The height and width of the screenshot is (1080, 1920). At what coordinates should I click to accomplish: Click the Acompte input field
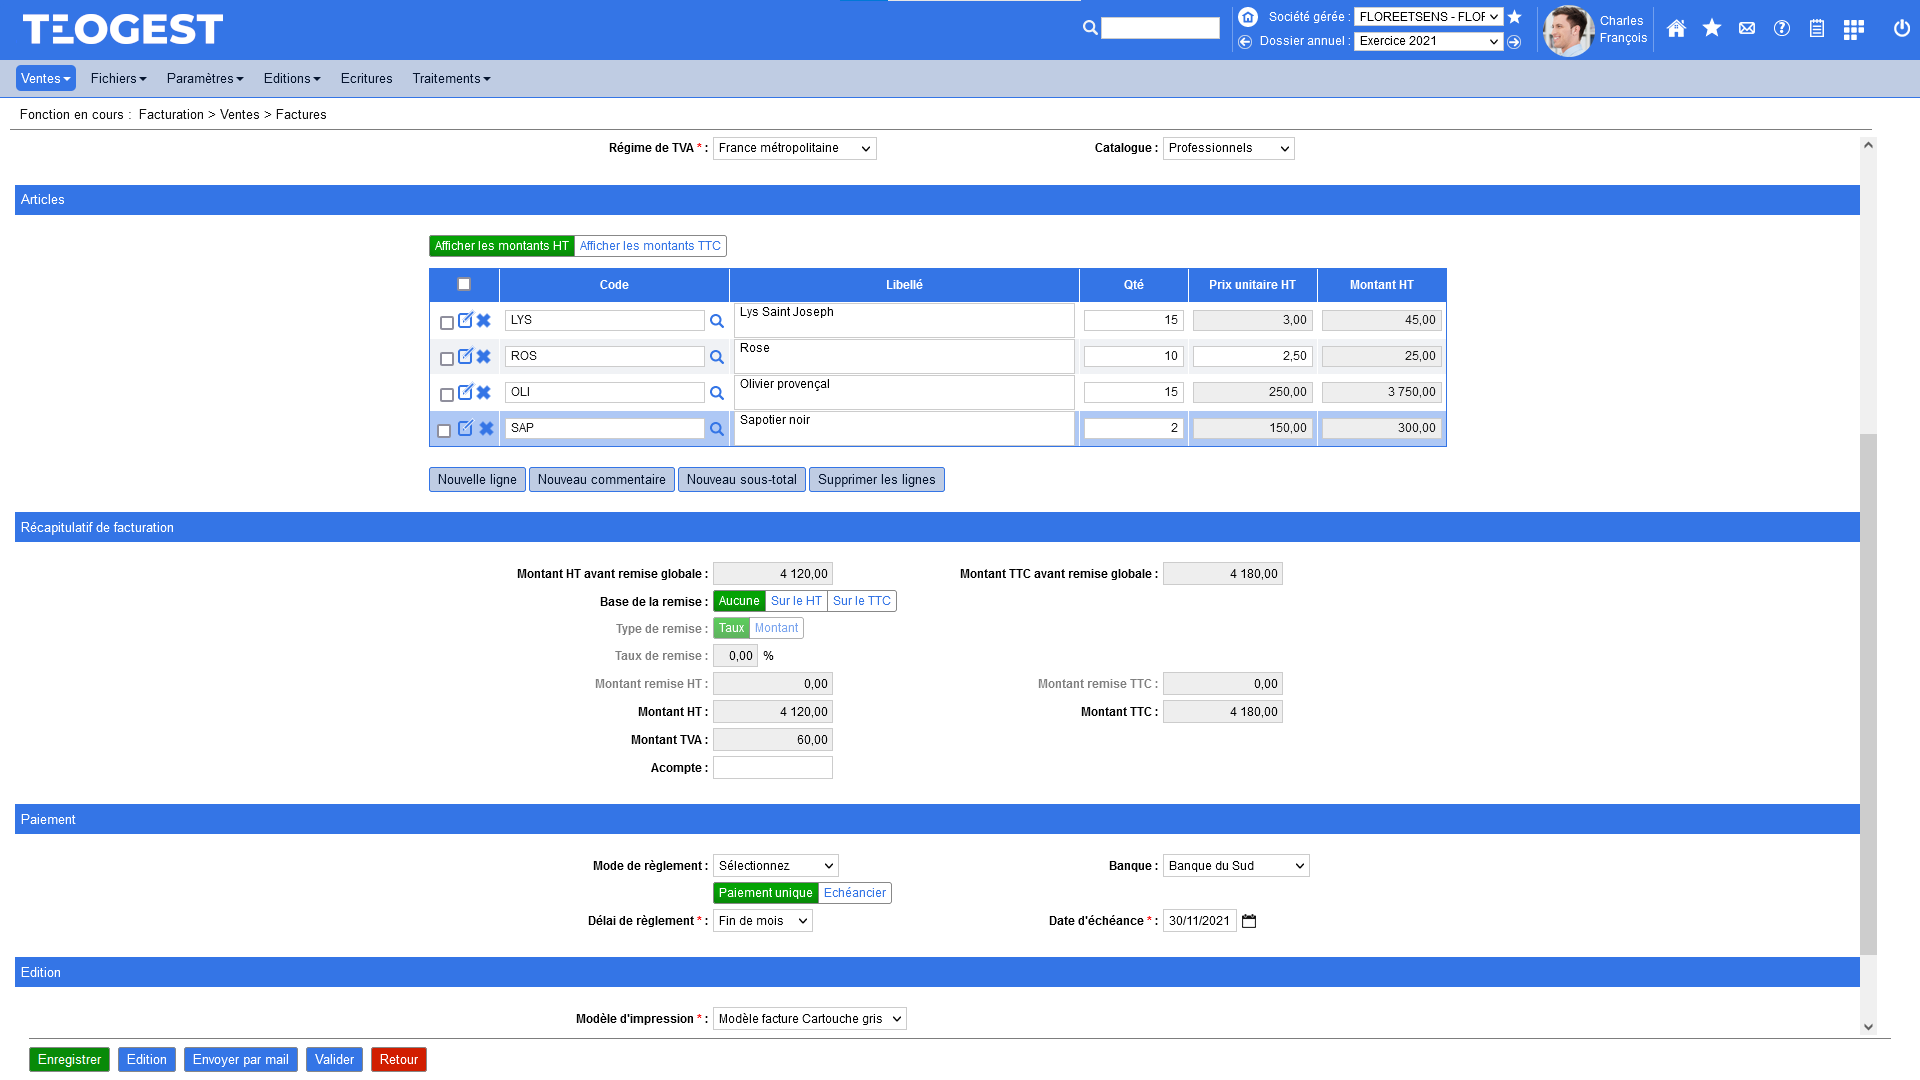tap(772, 768)
